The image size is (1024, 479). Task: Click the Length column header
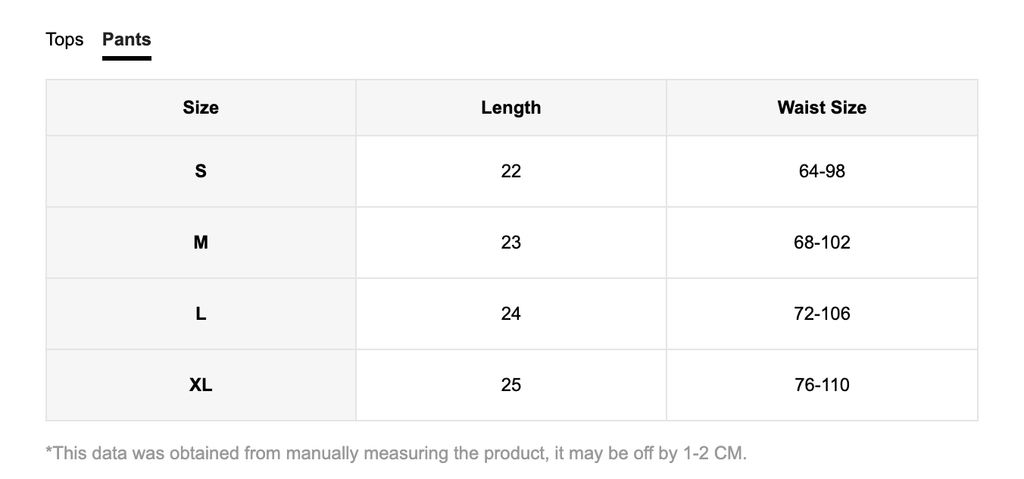[511, 108]
